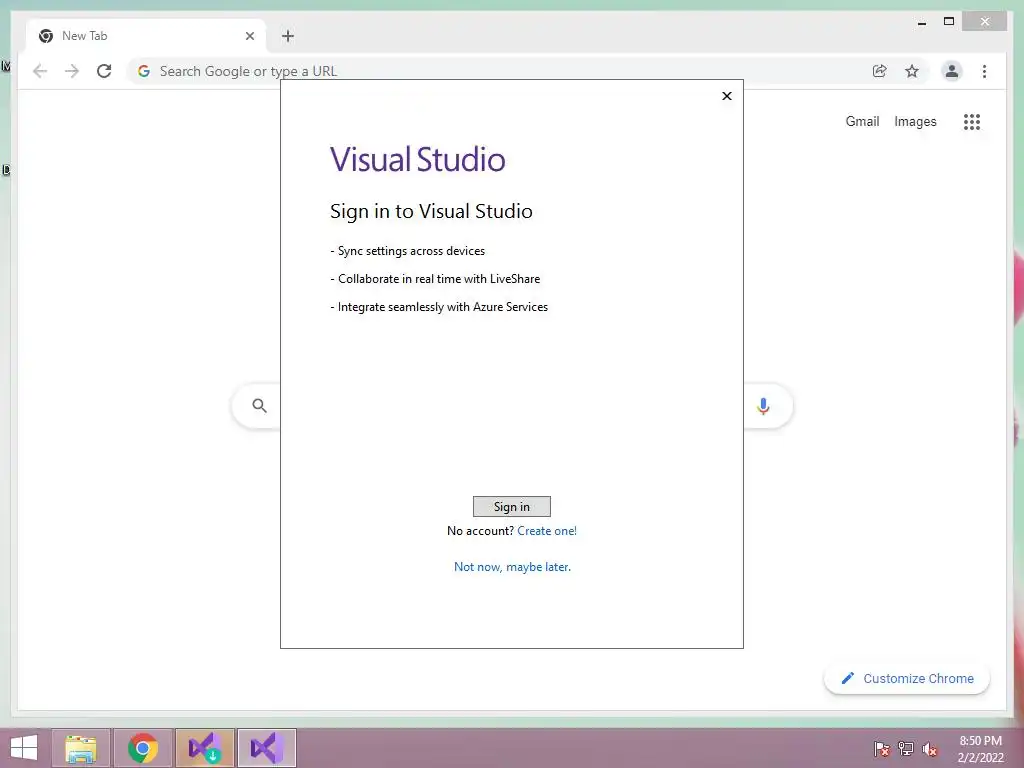The width and height of the screenshot is (1024, 768).
Task: Switch to Visual Studio taskbar icon
Action: click(266, 748)
